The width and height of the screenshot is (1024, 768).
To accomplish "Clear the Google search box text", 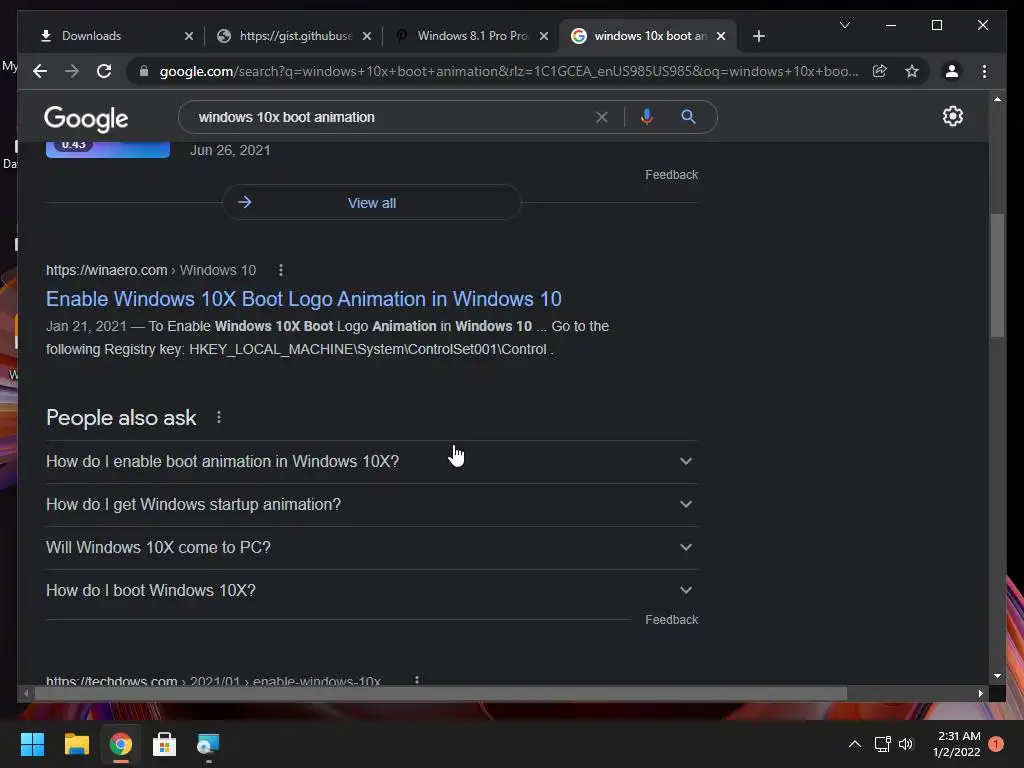I will tap(601, 117).
